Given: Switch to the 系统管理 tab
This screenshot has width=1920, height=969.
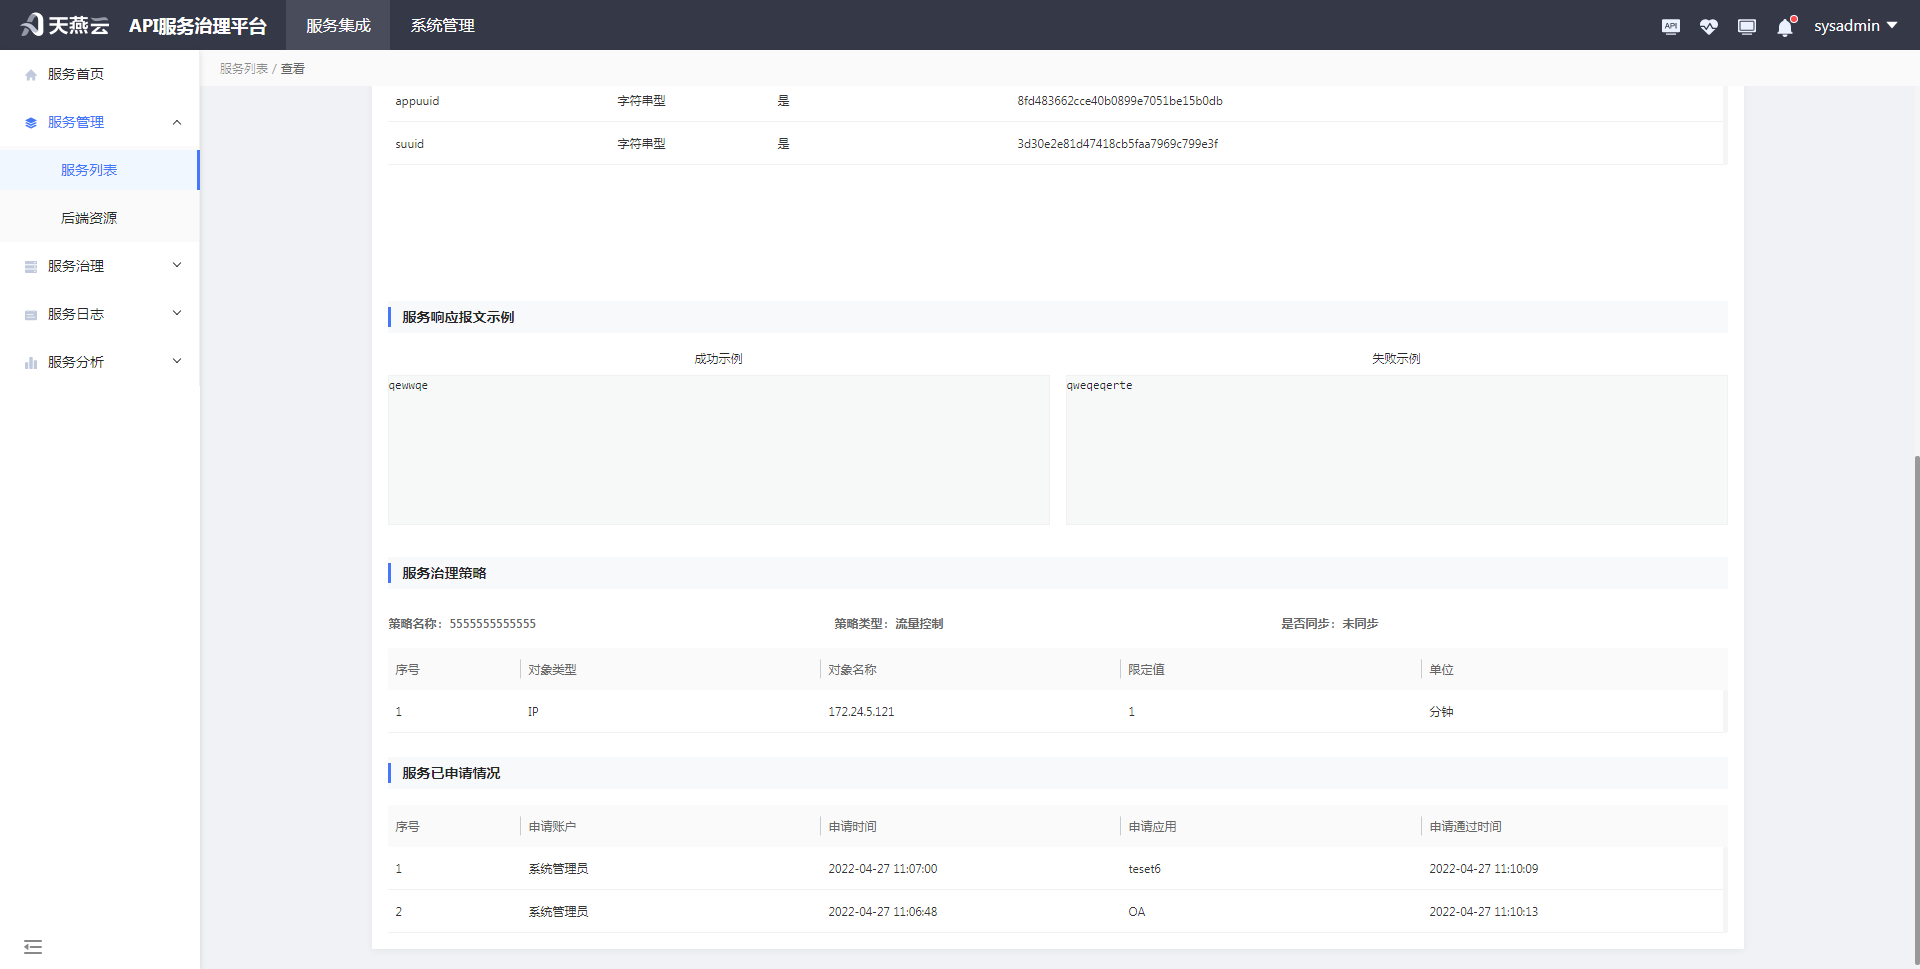Looking at the screenshot, I should 442,25.
